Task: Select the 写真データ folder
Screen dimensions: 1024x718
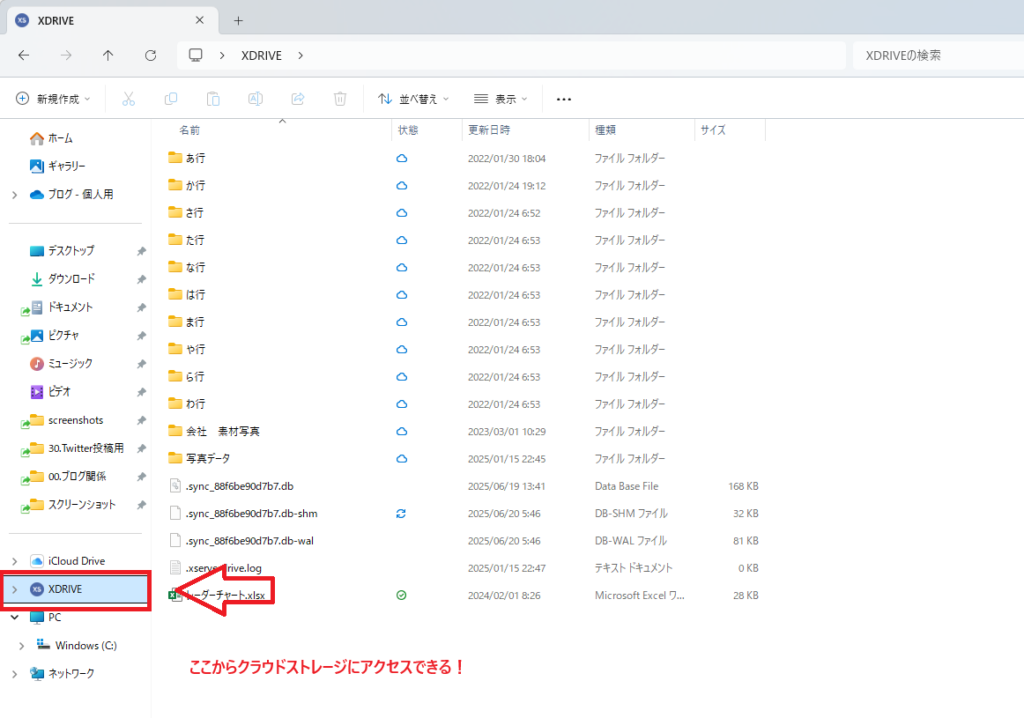Action: click(199, 459)
